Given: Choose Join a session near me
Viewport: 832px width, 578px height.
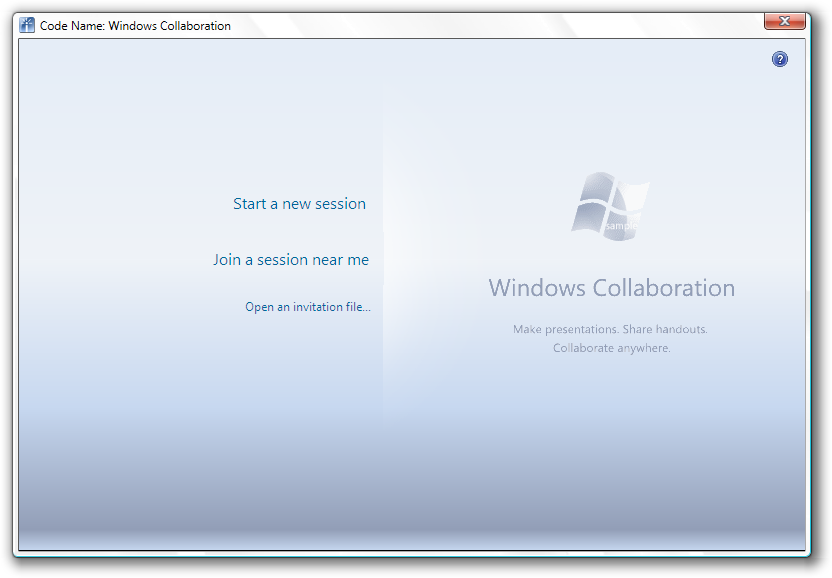Looking at the screenshot, I should point(291,260).
